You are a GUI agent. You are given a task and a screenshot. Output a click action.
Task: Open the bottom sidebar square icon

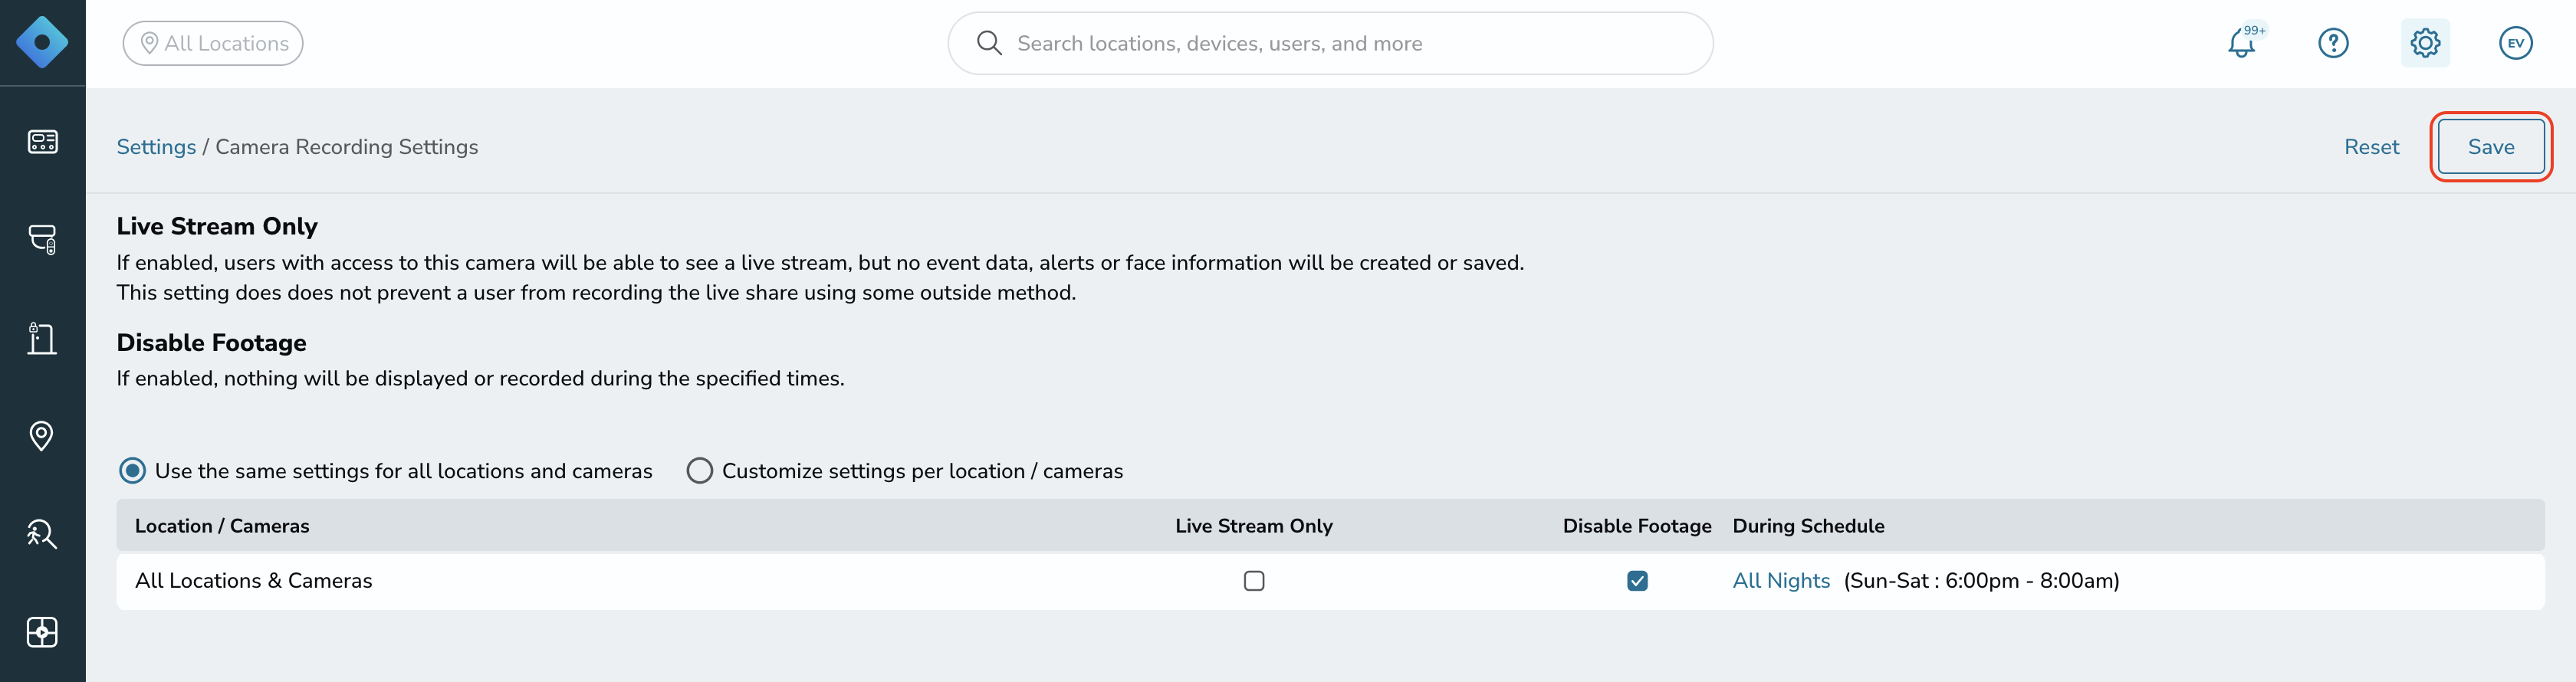42,632
